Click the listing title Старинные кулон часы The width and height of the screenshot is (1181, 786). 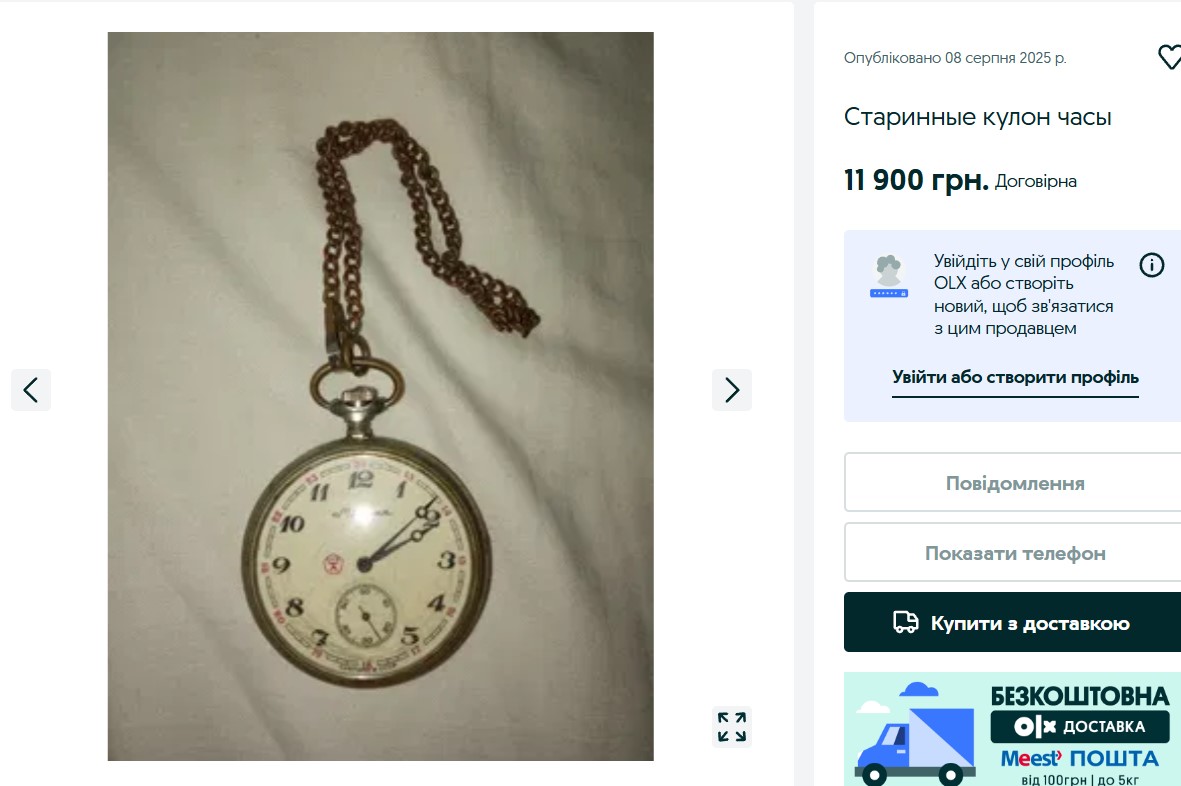(x=978, y=117)
